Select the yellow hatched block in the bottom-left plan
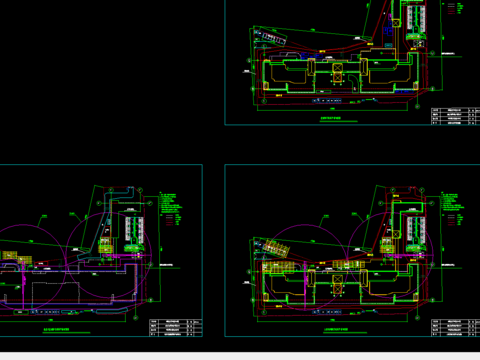 pyautogui.click(x=106, y=246)
